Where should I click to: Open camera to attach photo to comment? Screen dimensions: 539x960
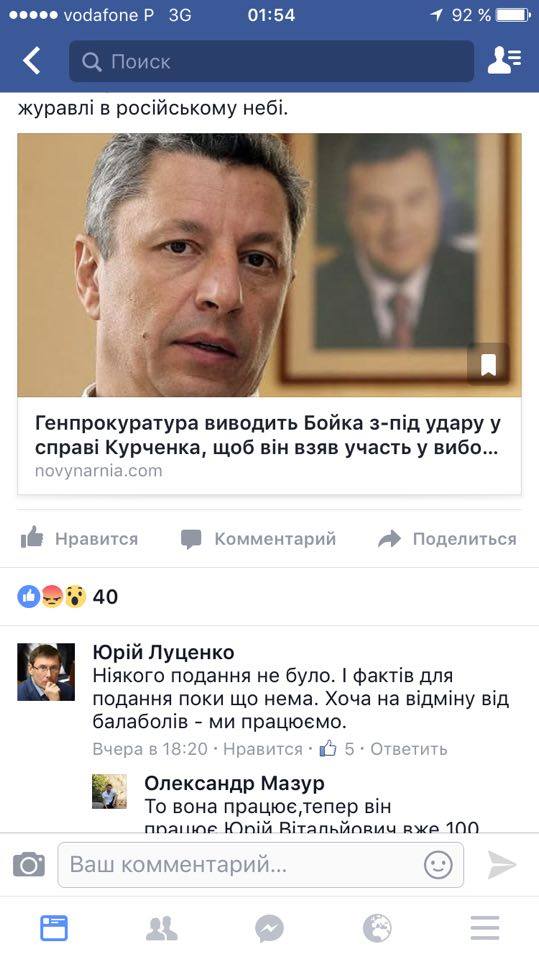tap(29, 864)
